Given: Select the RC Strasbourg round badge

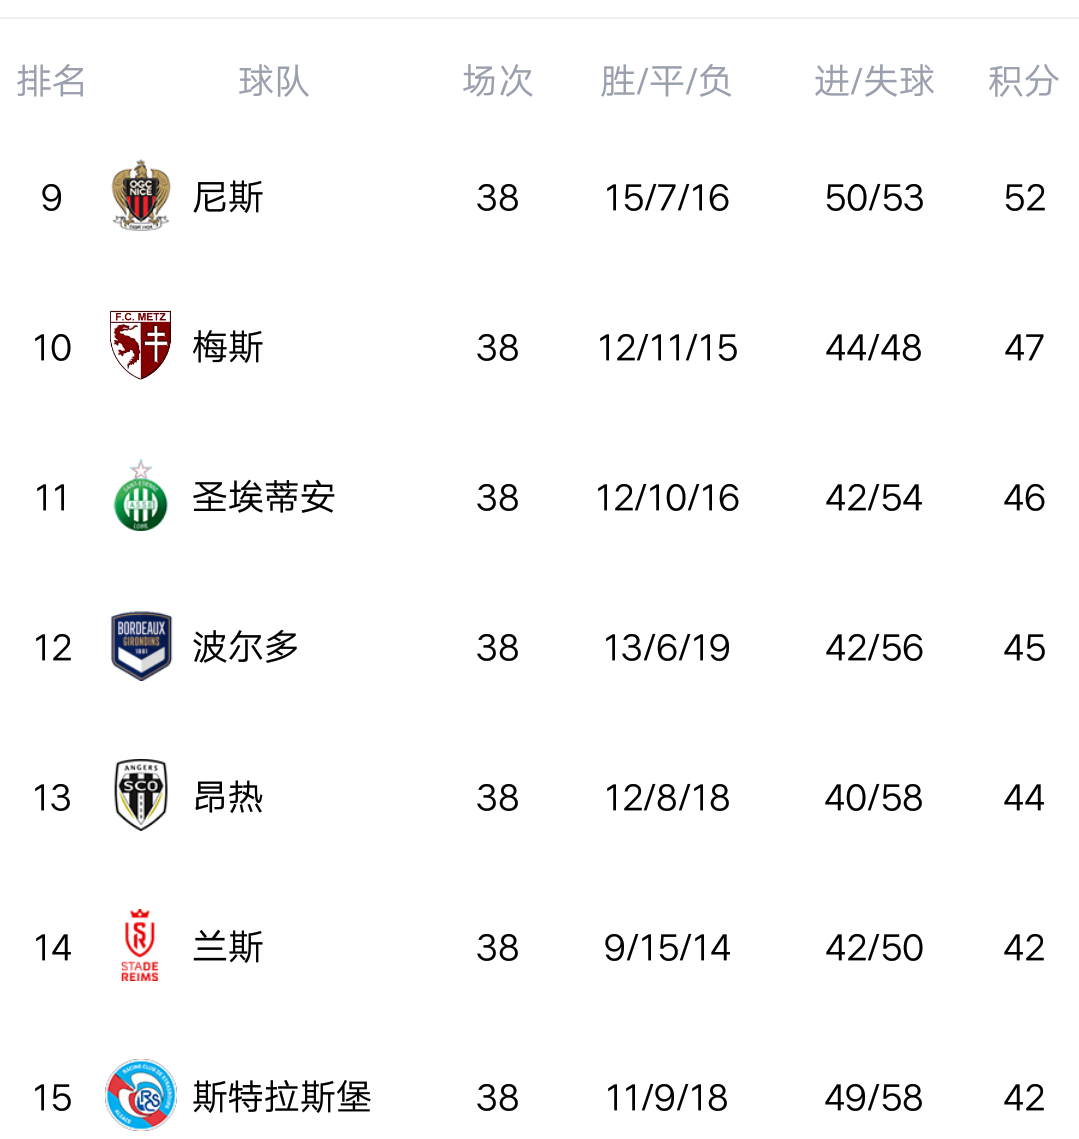Looking at the screenshot, I should 141,1096.
